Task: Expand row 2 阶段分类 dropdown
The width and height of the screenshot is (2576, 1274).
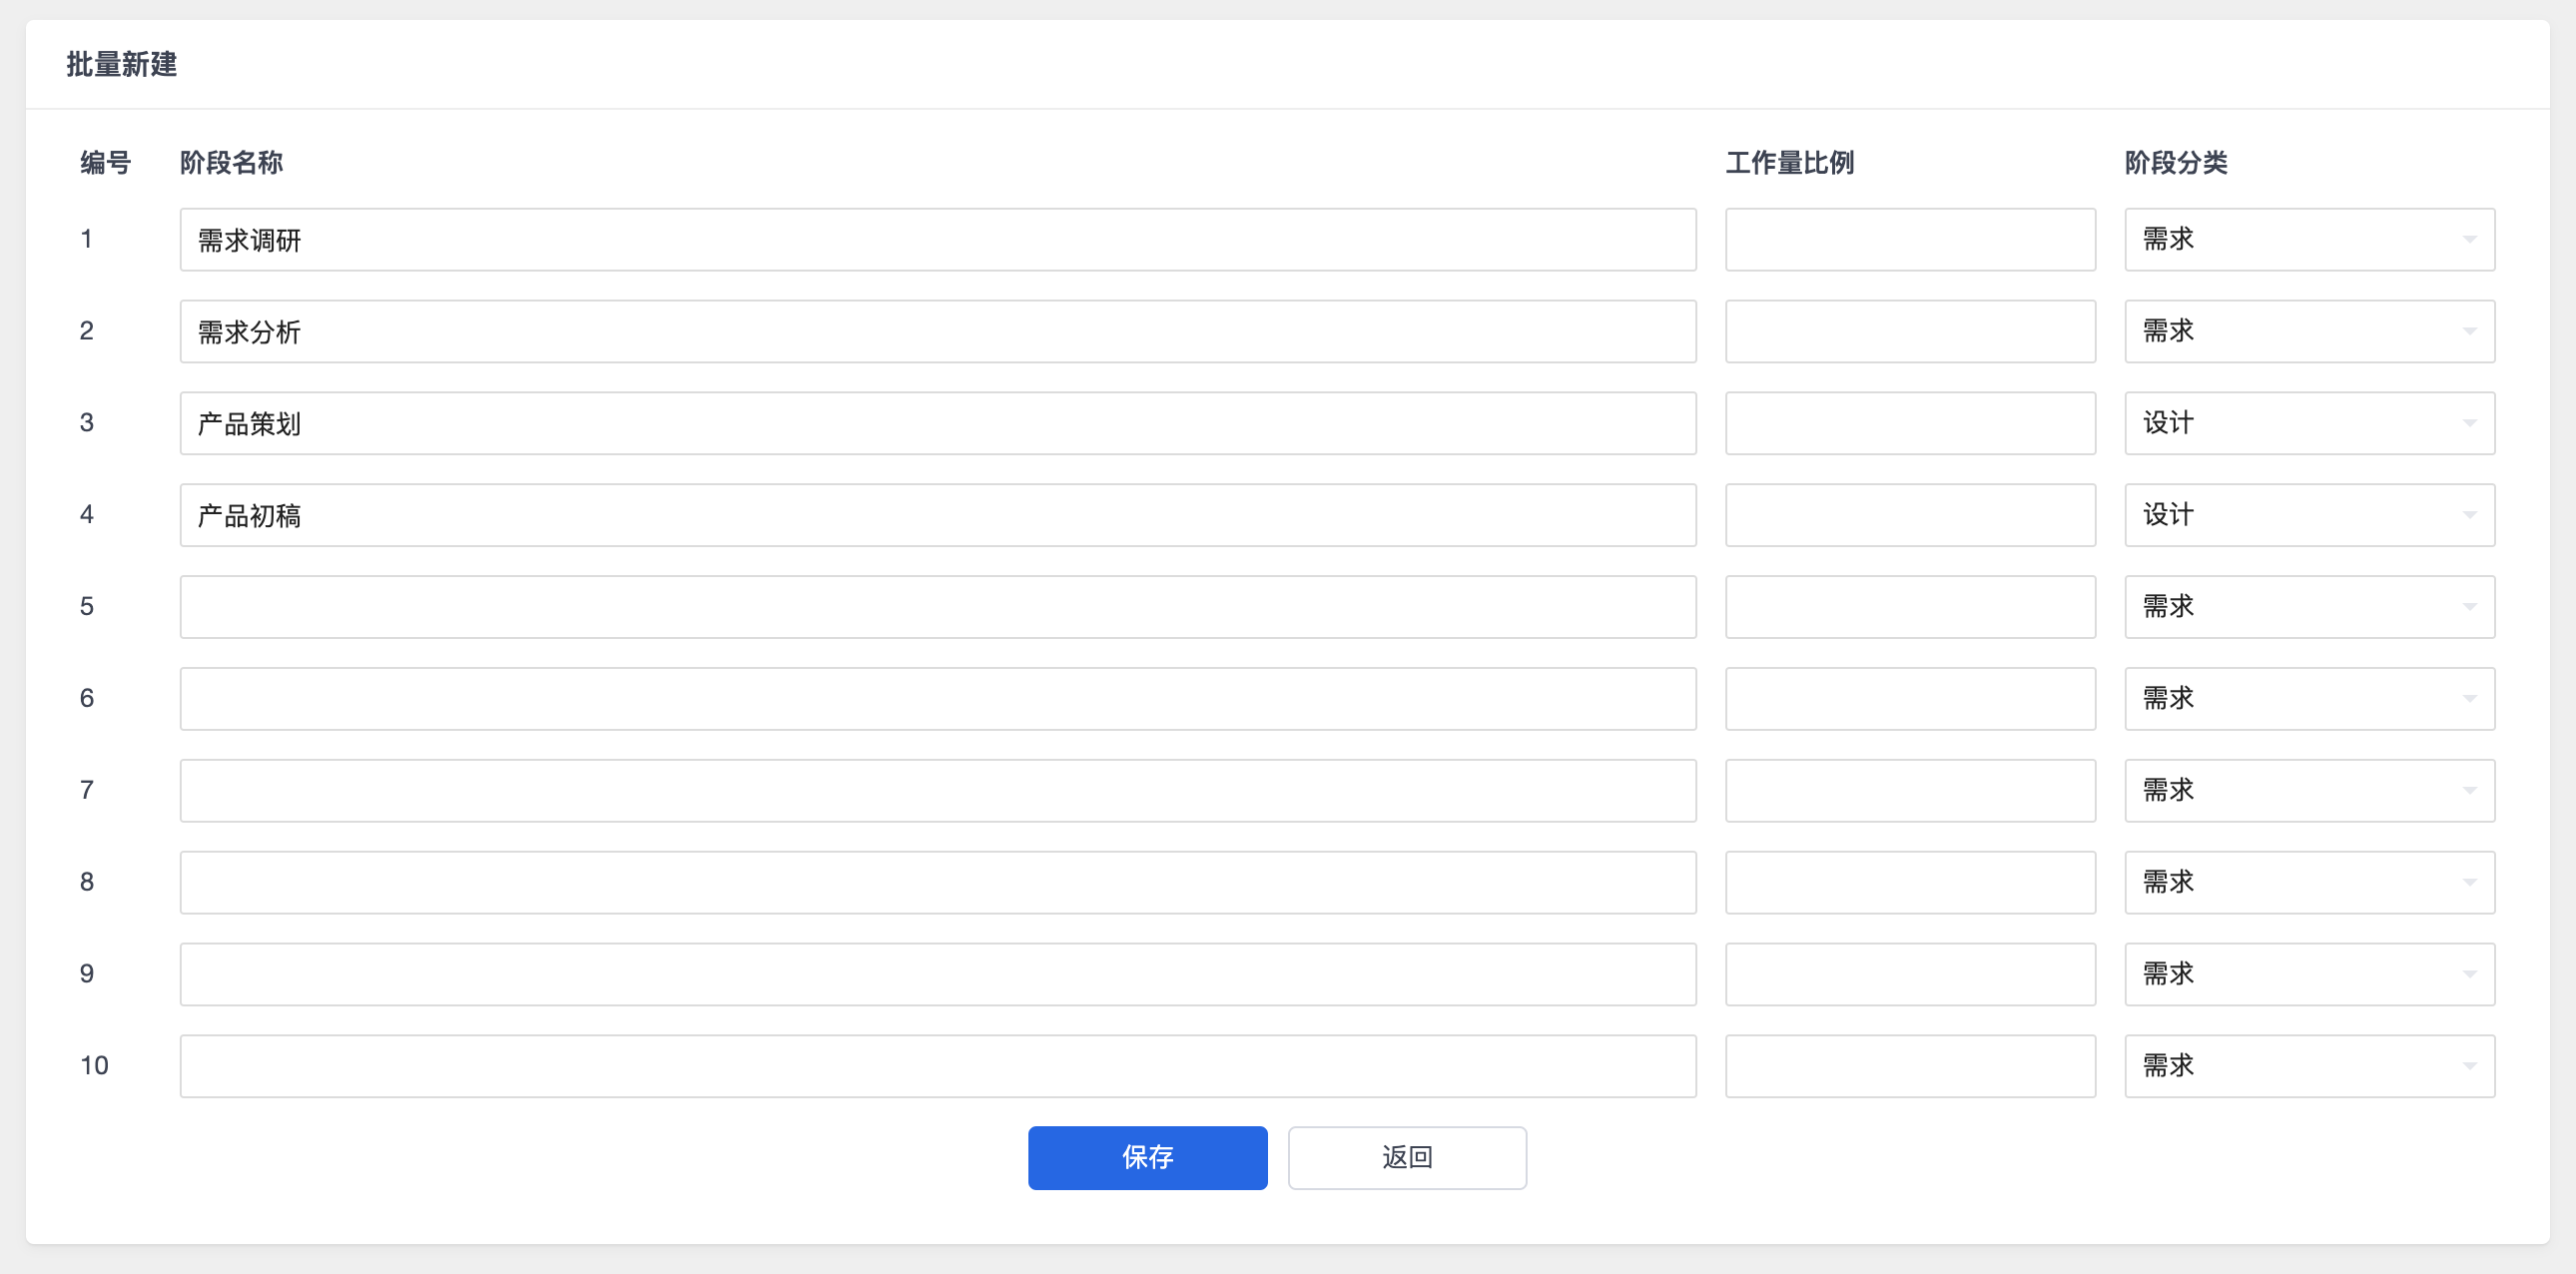Action: point(2308,331)
